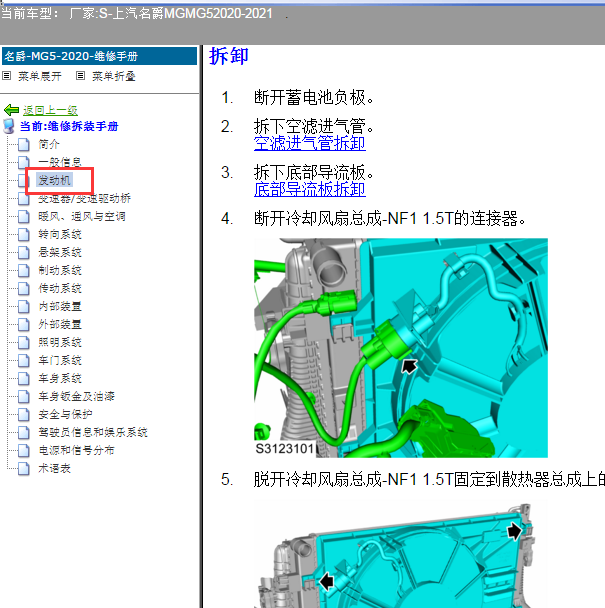Click document icon beside 变速器/变速驱动桥
This screenshot has height=608, width=605.
coord(24,198)
